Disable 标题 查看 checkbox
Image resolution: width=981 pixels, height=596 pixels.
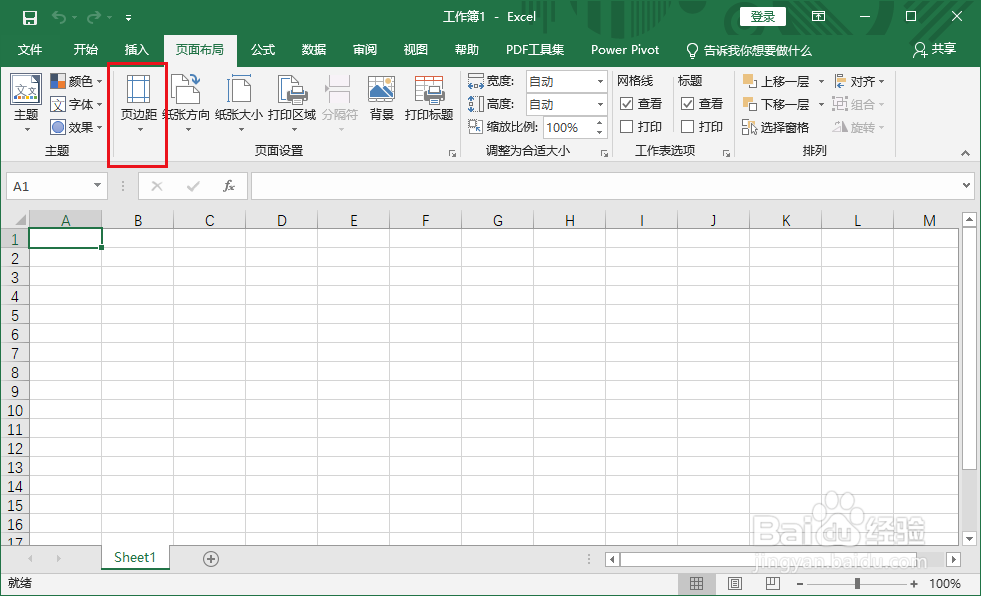click(687, 103)
